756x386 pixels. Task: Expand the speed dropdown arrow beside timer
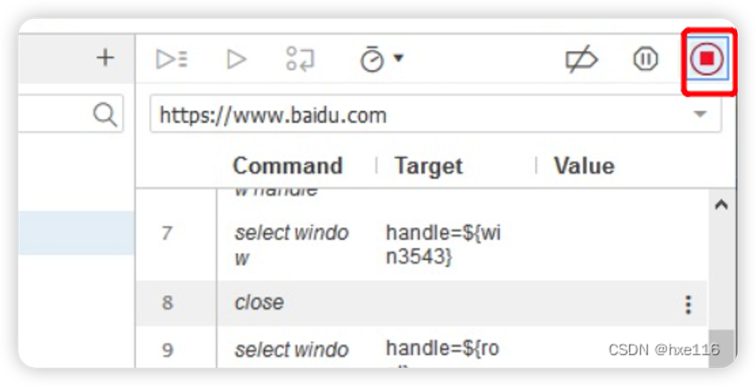(398, 58)
